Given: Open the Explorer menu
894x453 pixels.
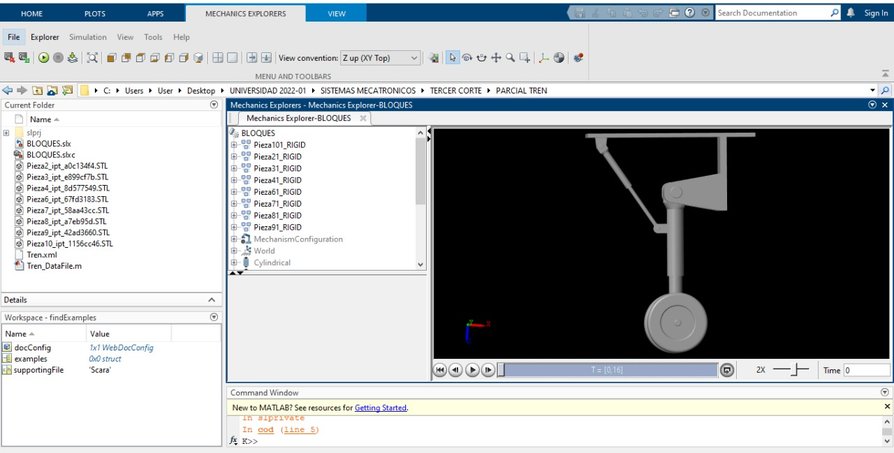Looking at the screenshot, I should point(45,37).
